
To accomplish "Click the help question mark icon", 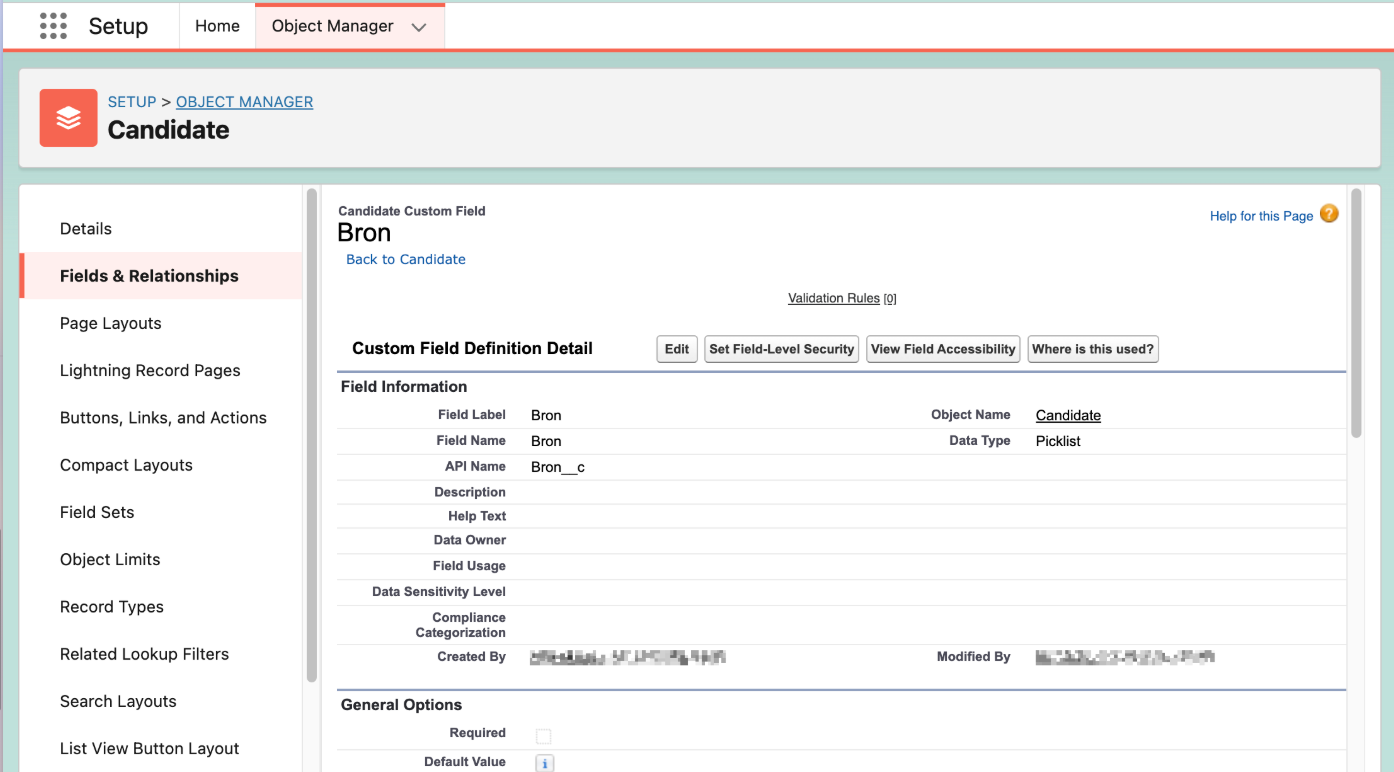I will tap(1329, 214).
